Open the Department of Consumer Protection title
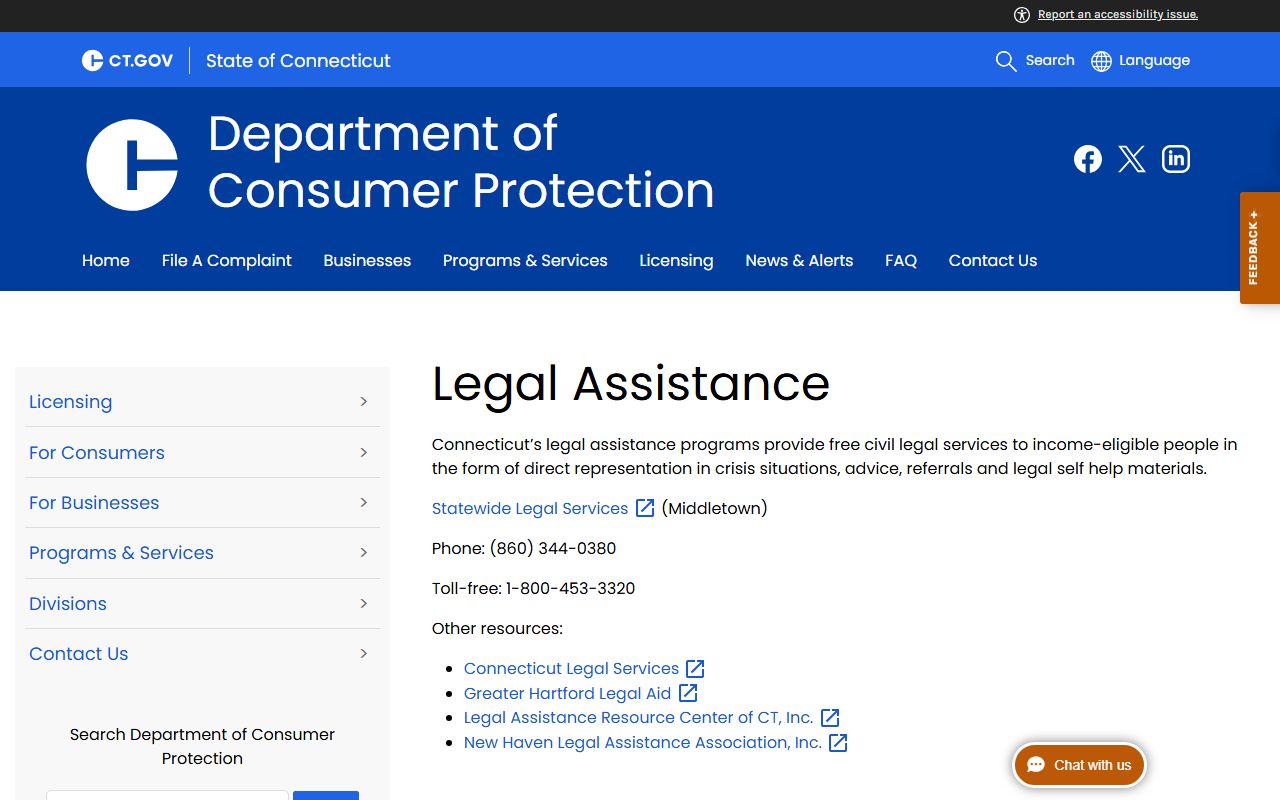Image resolution: width=1280 pixels, height=800 pixels. 461,162
